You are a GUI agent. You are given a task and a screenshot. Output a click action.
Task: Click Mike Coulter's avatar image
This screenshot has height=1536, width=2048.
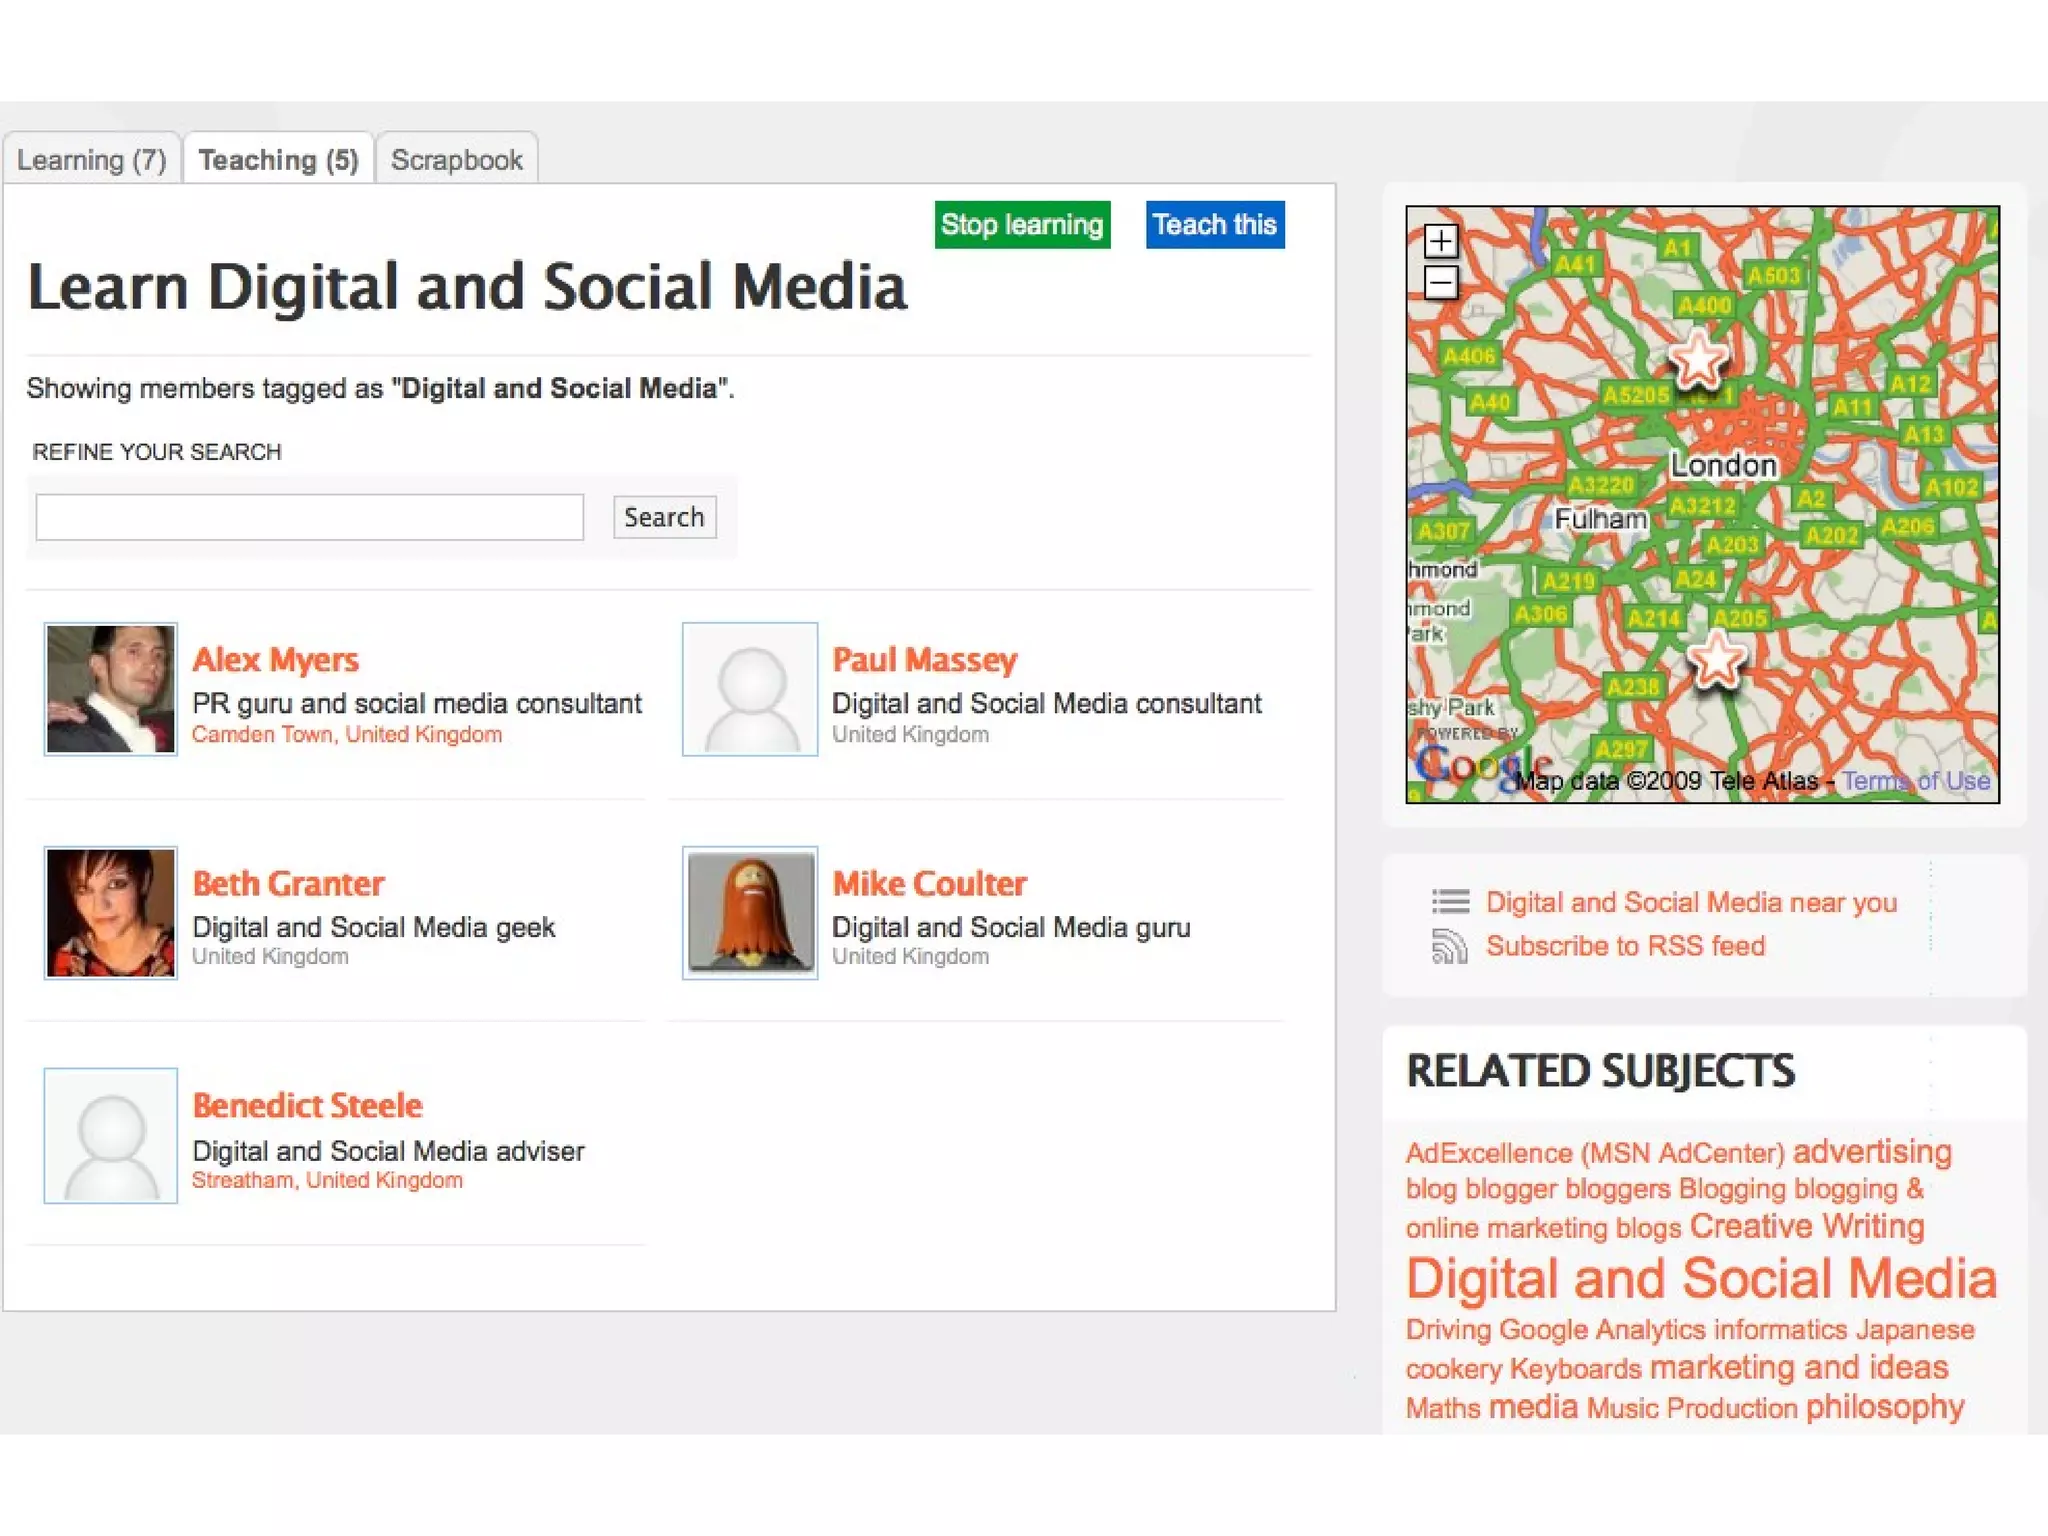(x=750, y=912)
